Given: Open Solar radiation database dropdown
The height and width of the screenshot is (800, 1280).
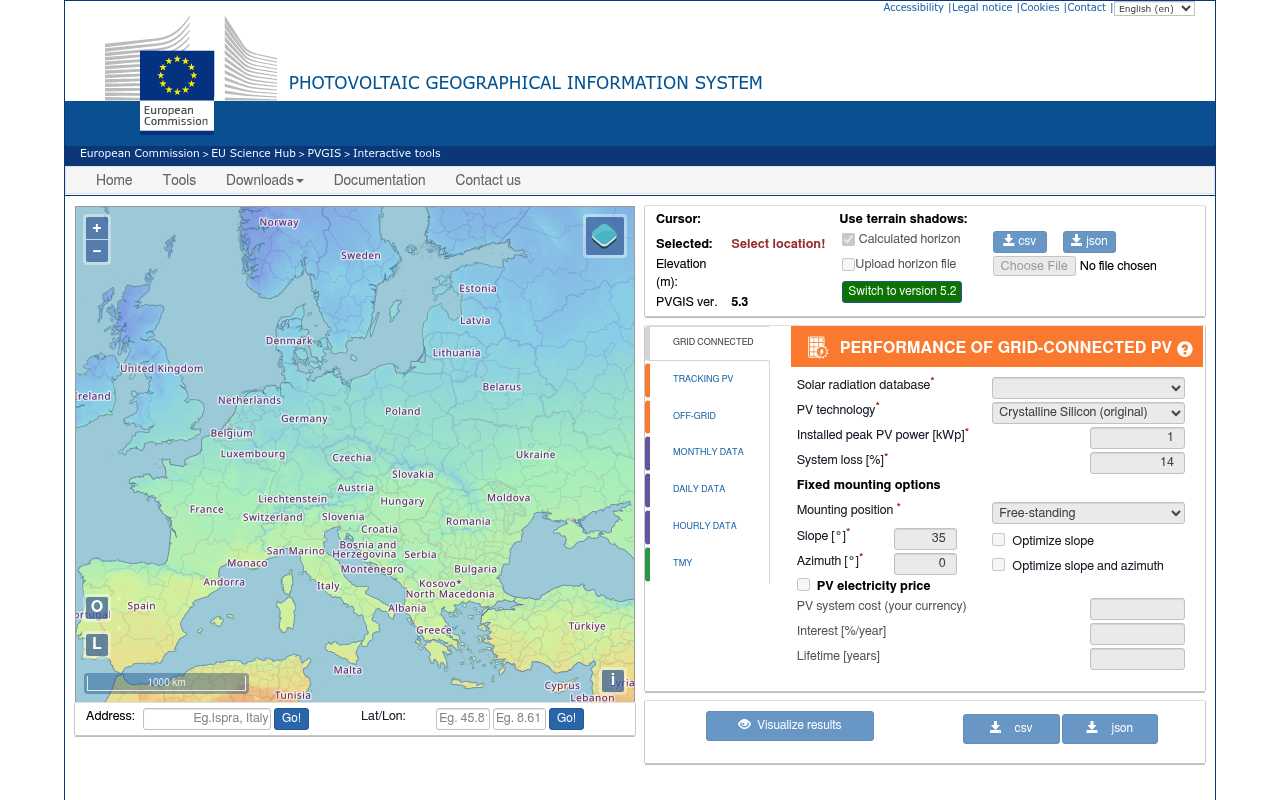Looking at the screenshot, I should tap(1088, 388).
